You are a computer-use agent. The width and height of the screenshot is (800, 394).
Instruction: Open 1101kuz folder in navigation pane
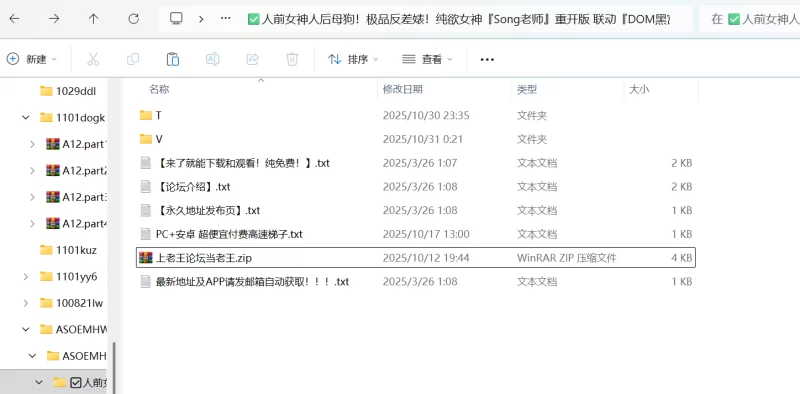[68, 250]
